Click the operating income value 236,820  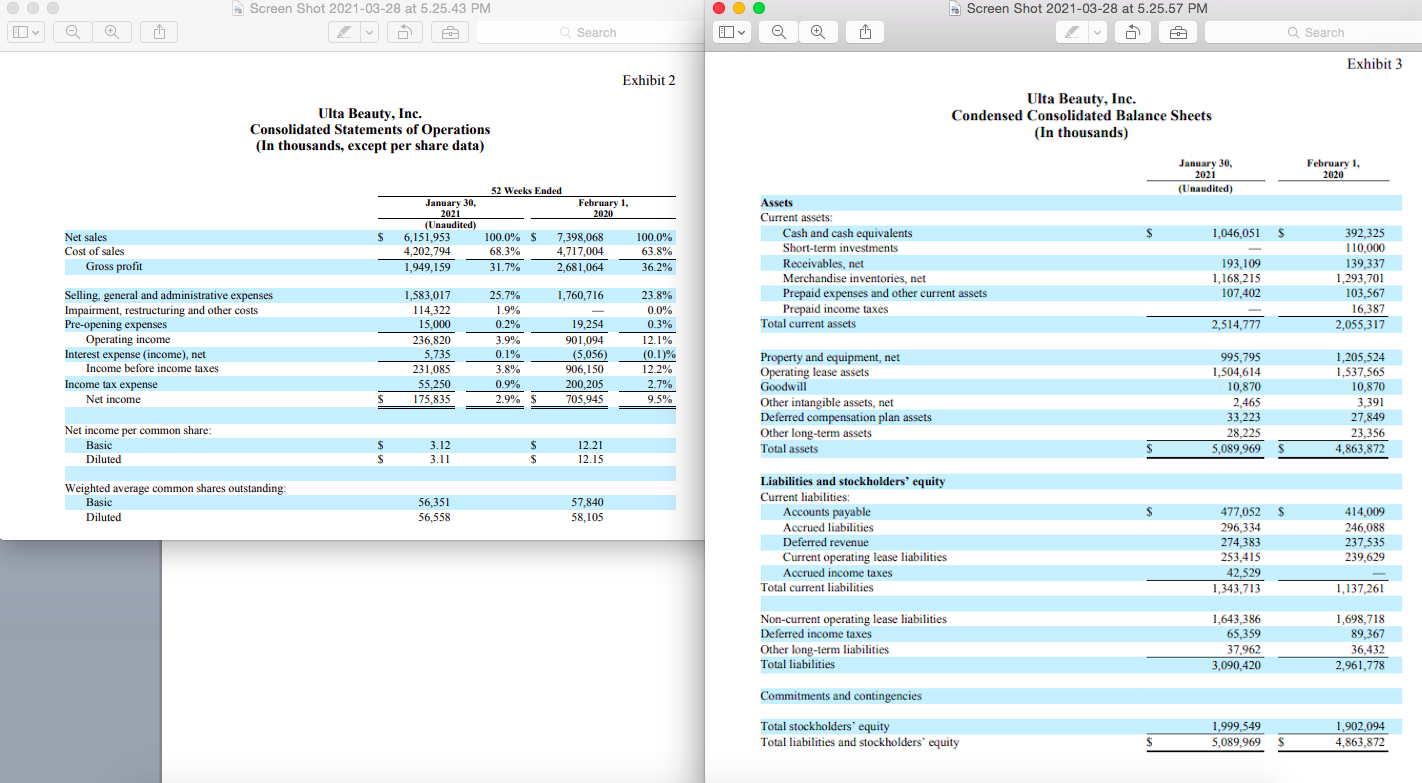[431, 340]
